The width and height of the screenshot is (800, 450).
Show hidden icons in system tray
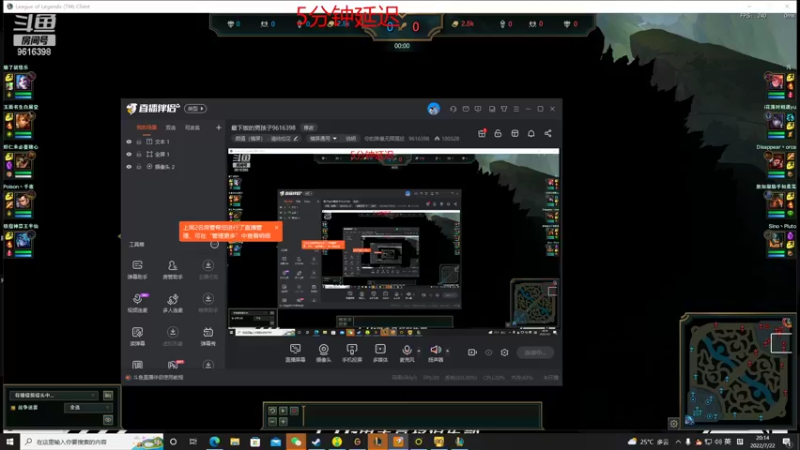[678, 442]
